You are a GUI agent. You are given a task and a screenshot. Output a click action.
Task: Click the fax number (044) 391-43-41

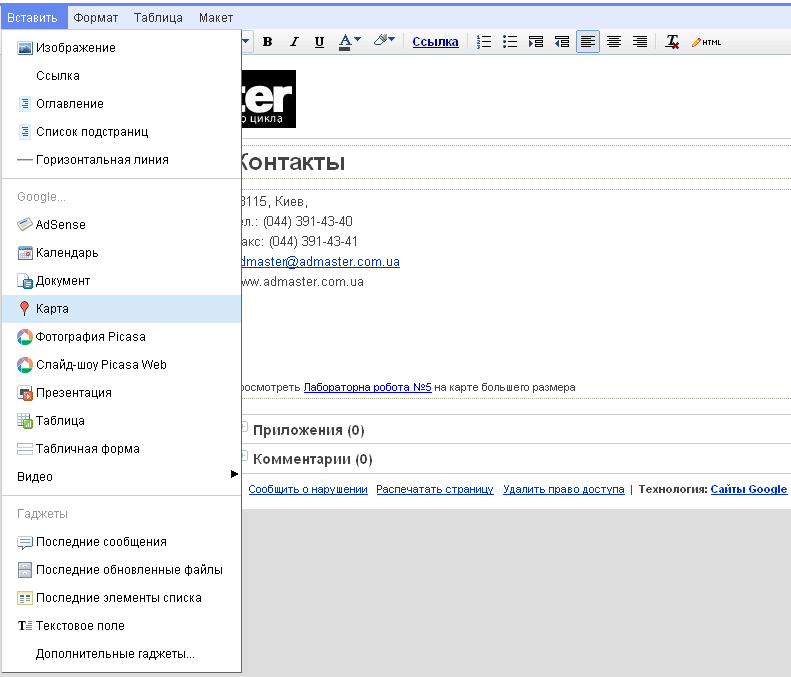click(x=313, y=242)
